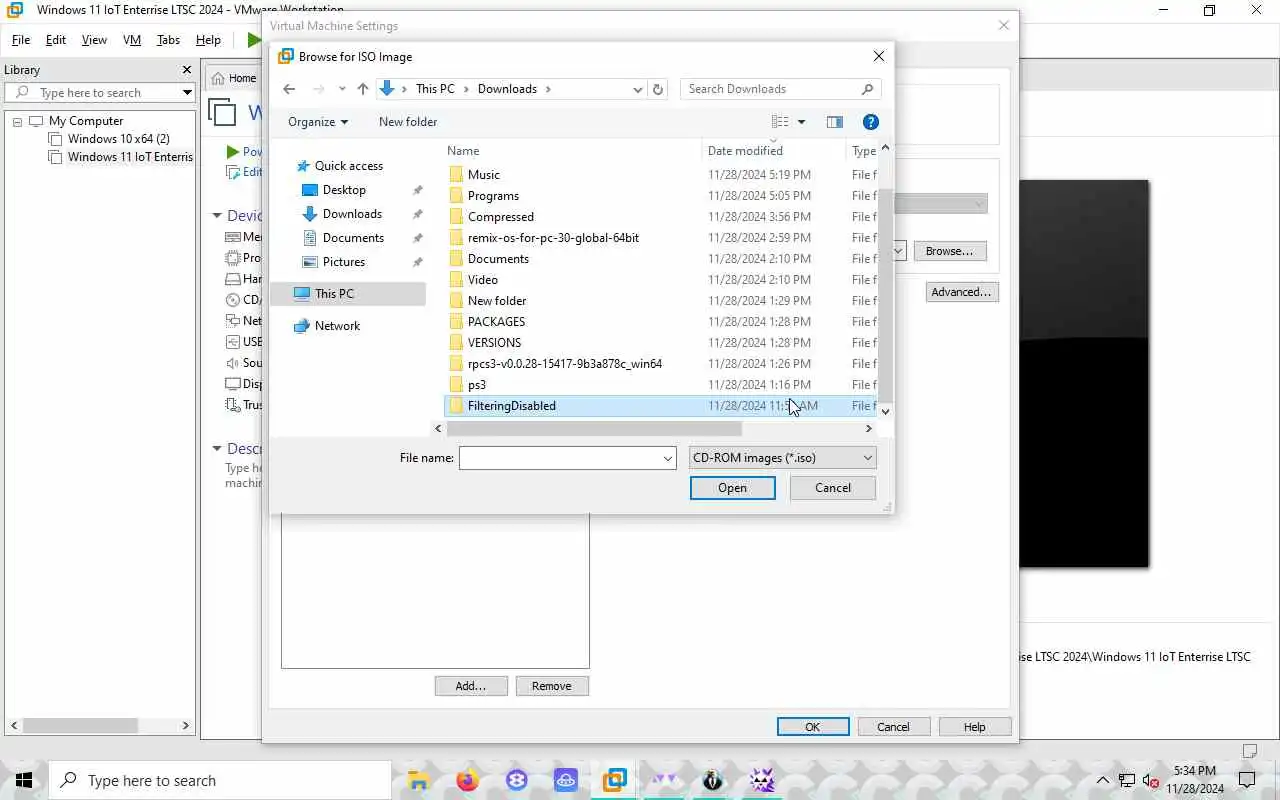Open the CD-ROM images file type dropdown
This screenshot has height=800, width=1280.
tap(782, 458)
